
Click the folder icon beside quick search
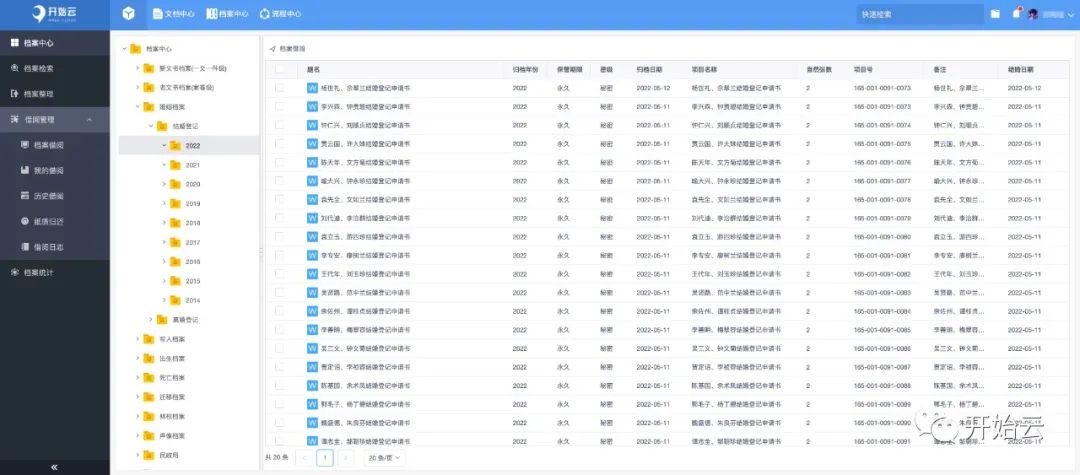click(x=995, y=14)
